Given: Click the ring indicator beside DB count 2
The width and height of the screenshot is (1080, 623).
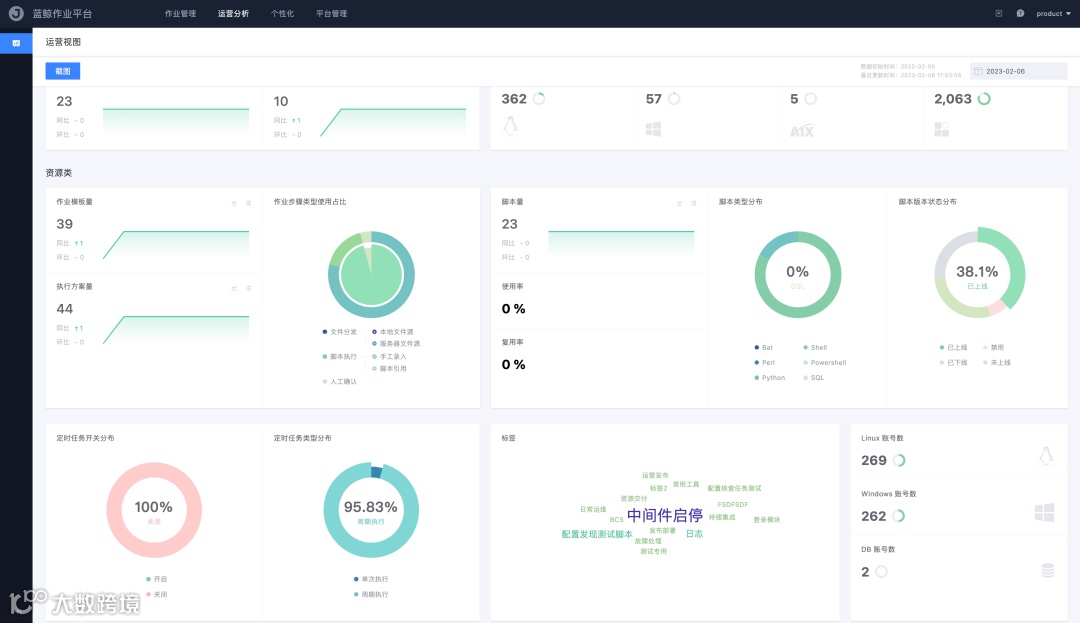Looking at the screenshot, I should pos(881,571).
